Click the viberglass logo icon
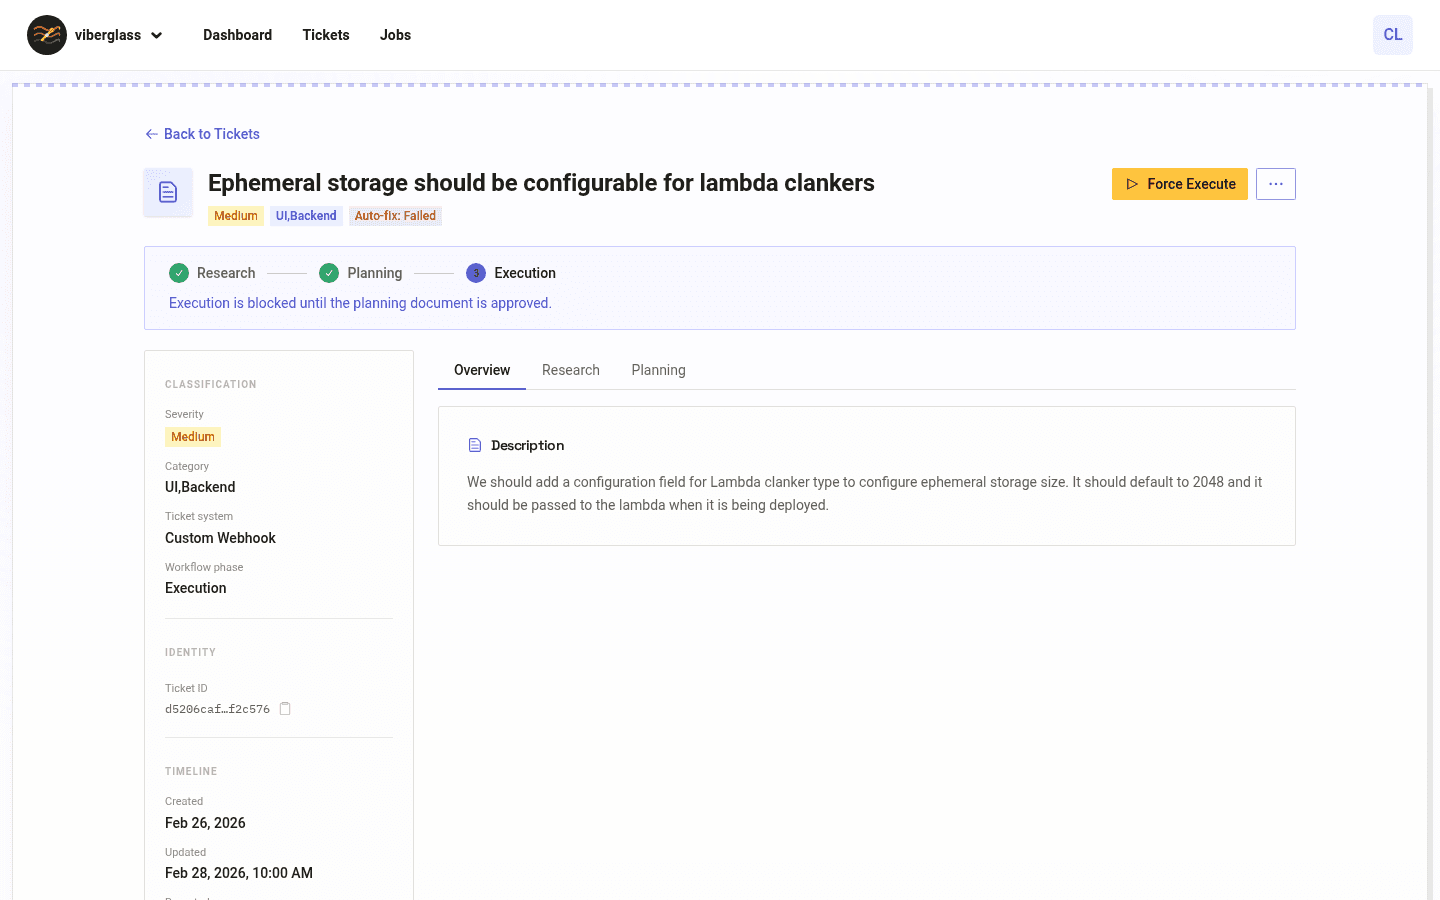The width and height of the screenshot is (1440, 900). 47,35
